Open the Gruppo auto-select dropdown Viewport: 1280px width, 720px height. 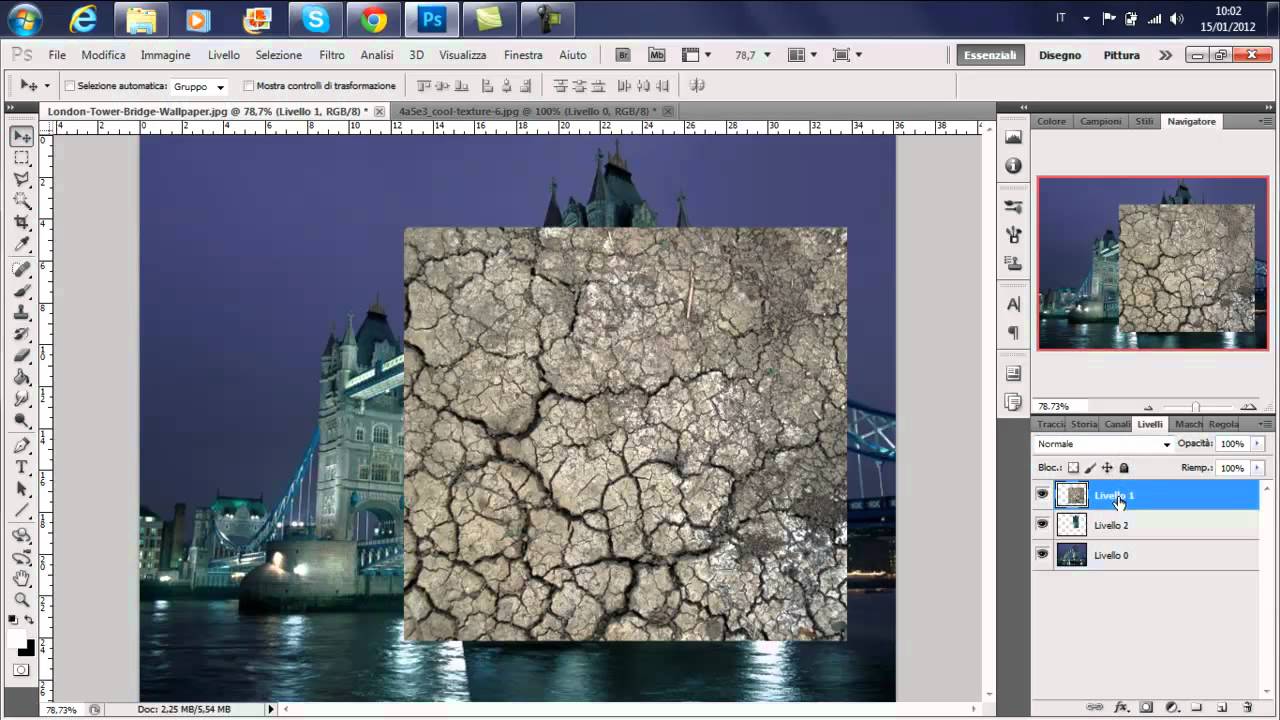click(x=200, y=87)
